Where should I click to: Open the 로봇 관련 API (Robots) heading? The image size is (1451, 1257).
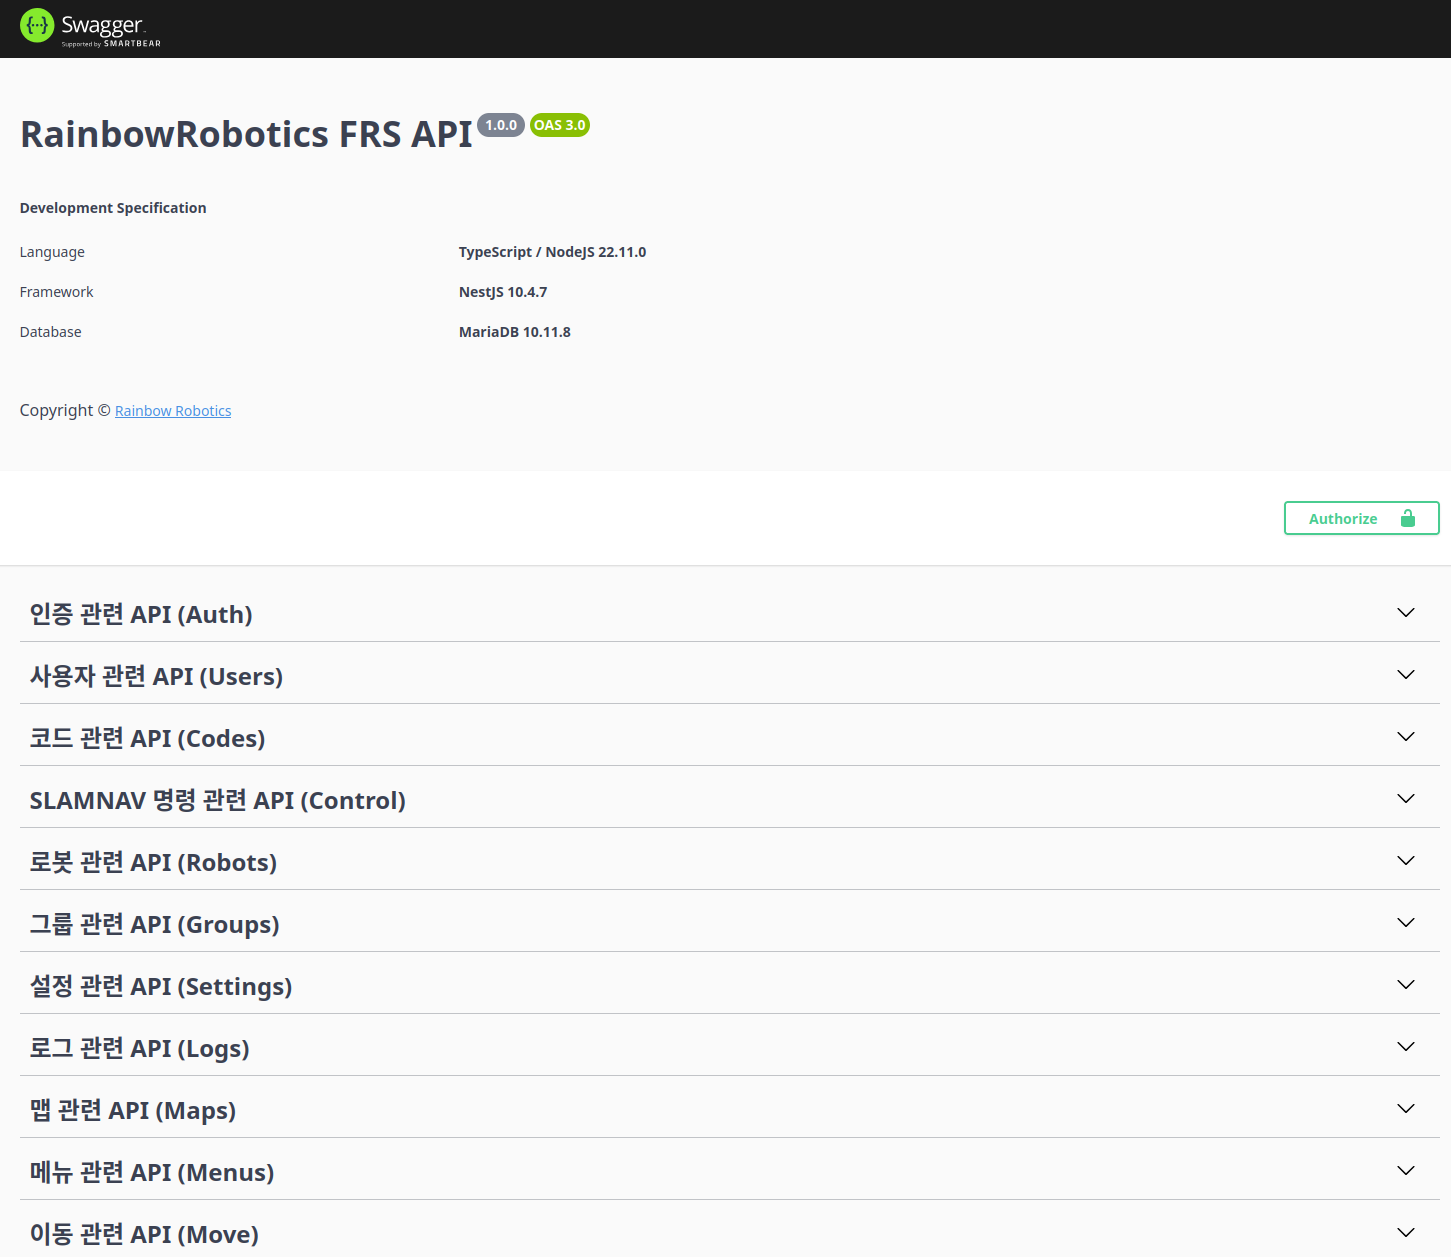tap(153, 862)
